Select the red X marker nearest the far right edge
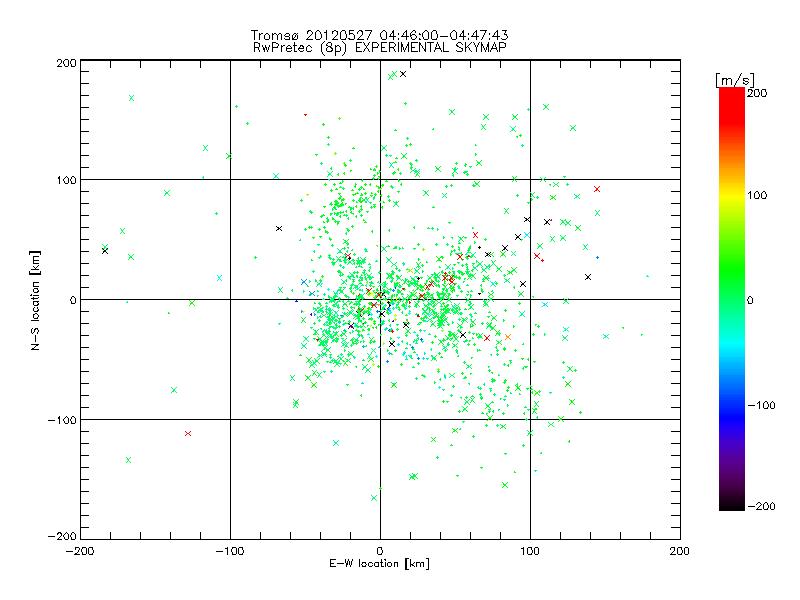Viewport: 800px width, 600px height. pyautogui.click(x=597, y=189)
